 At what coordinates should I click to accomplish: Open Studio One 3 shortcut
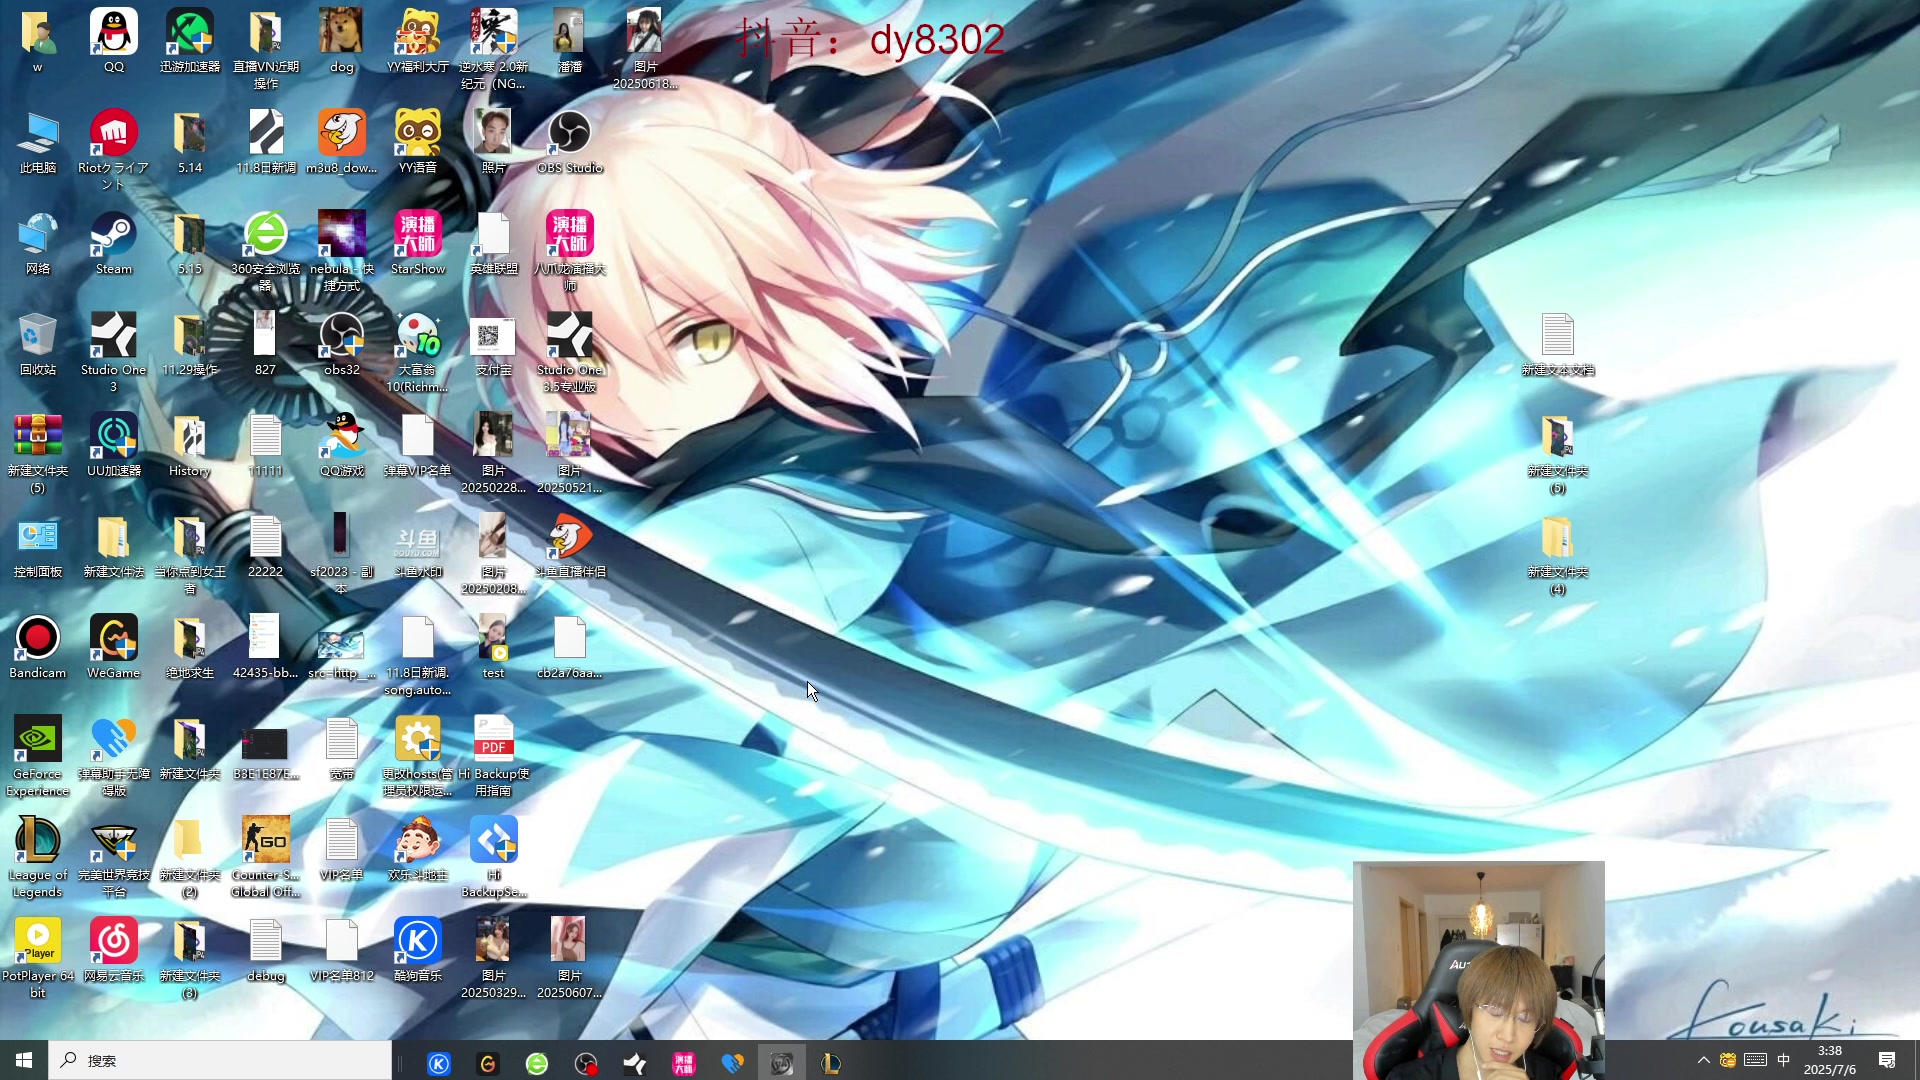114,335
